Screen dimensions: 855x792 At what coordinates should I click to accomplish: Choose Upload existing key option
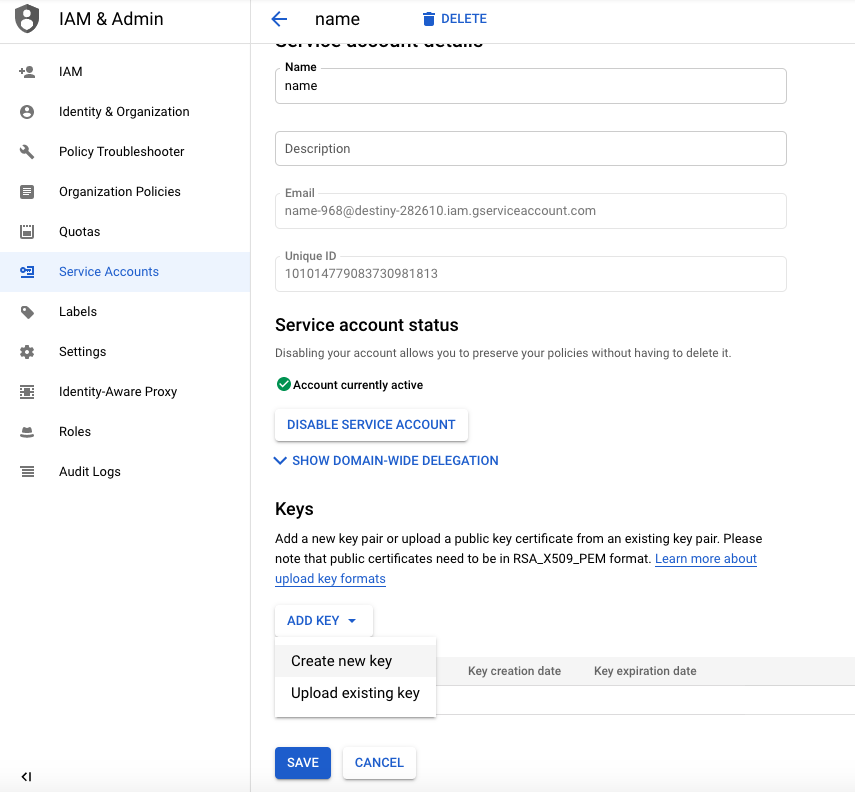pyautogui.click(x=355, y=693)
